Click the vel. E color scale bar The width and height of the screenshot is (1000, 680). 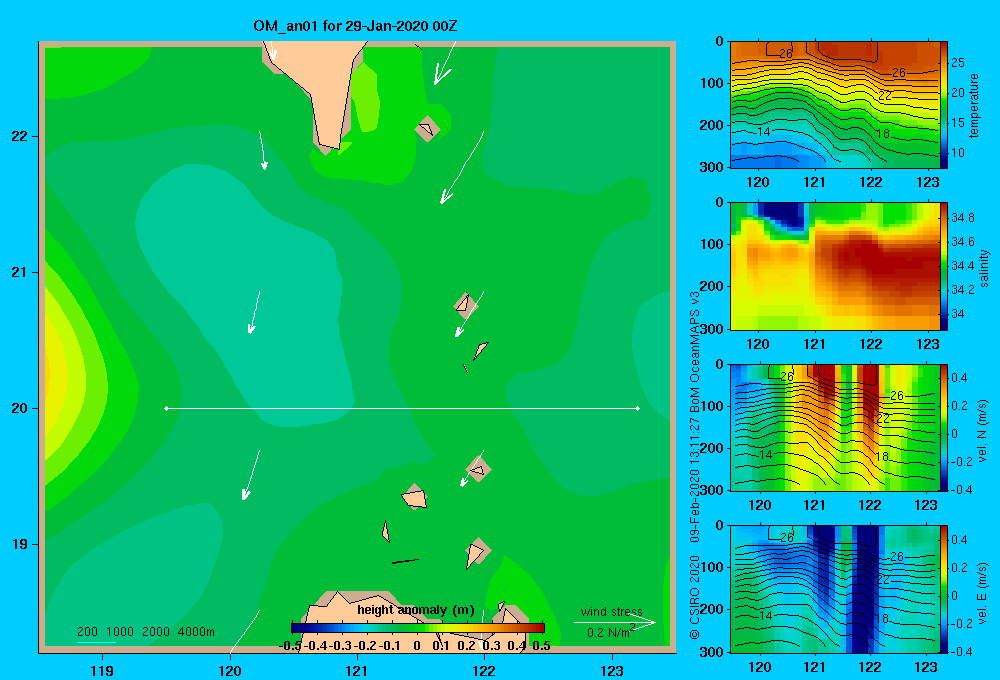pyautogui.click(x=944, y=589)
